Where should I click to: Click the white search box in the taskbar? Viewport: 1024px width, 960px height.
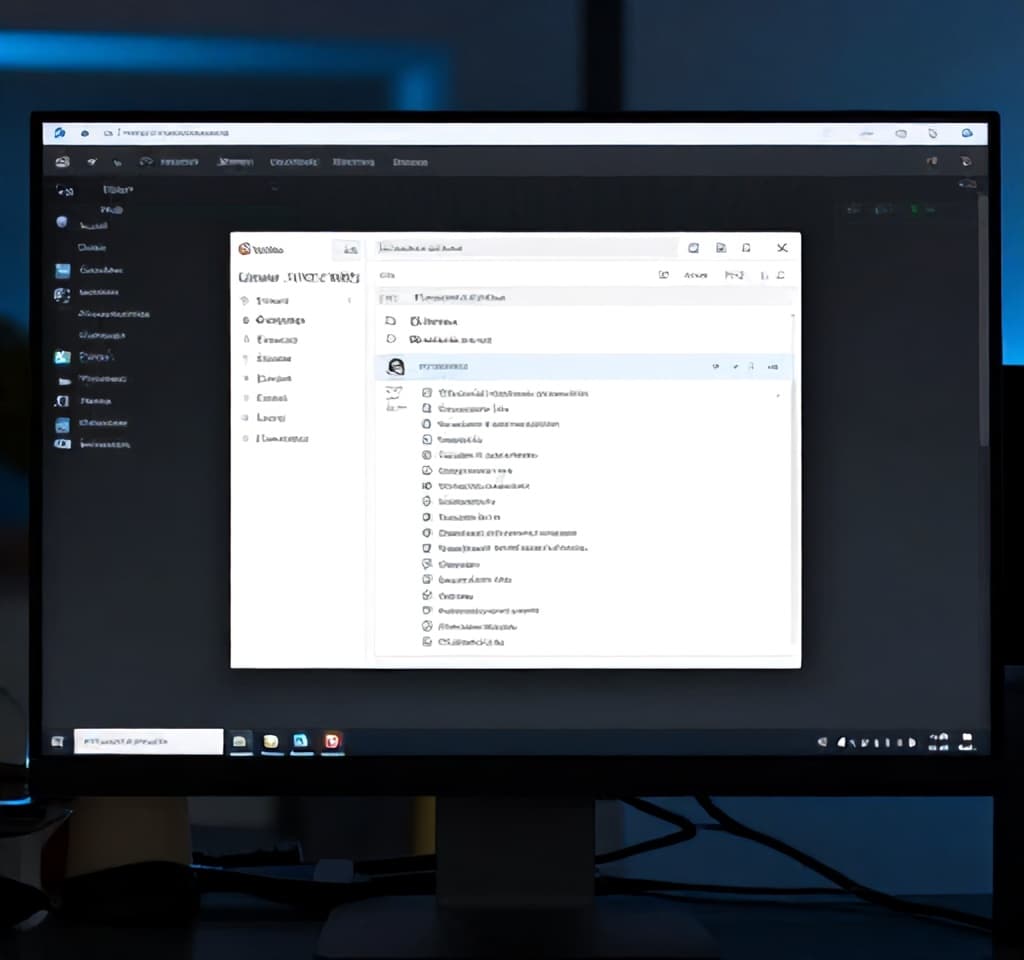(148, 741)
